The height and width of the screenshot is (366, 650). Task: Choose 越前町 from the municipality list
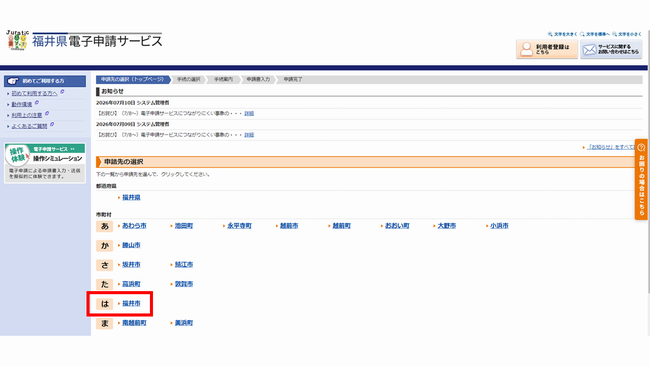point(342,225)
